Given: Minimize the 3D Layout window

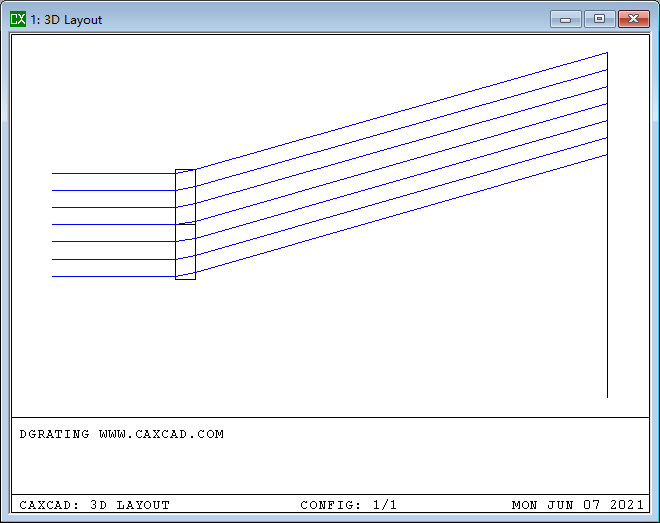Looking at the screenshot, I should (566, 19).
